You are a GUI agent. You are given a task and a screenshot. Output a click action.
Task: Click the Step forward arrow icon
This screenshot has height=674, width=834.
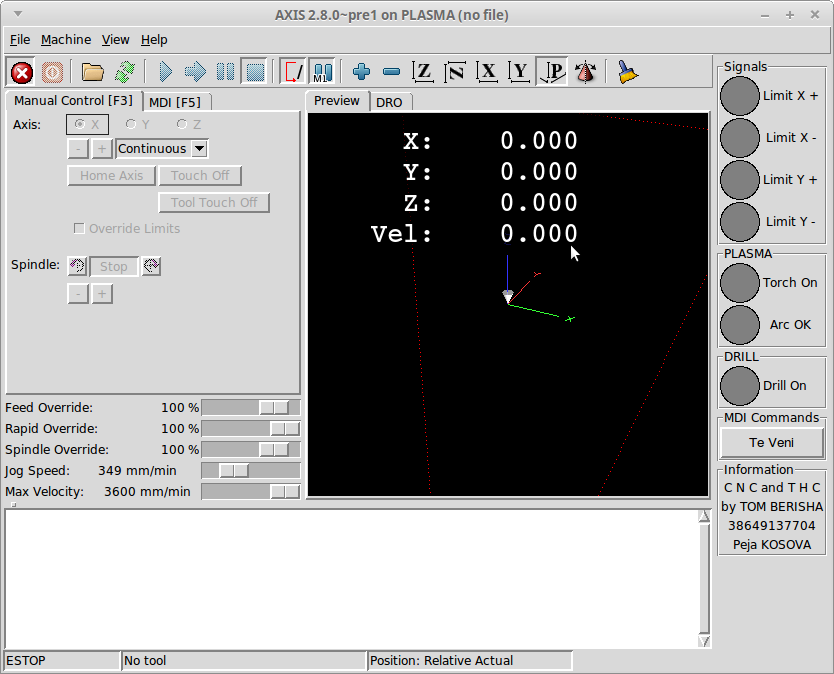coord(195,72)
